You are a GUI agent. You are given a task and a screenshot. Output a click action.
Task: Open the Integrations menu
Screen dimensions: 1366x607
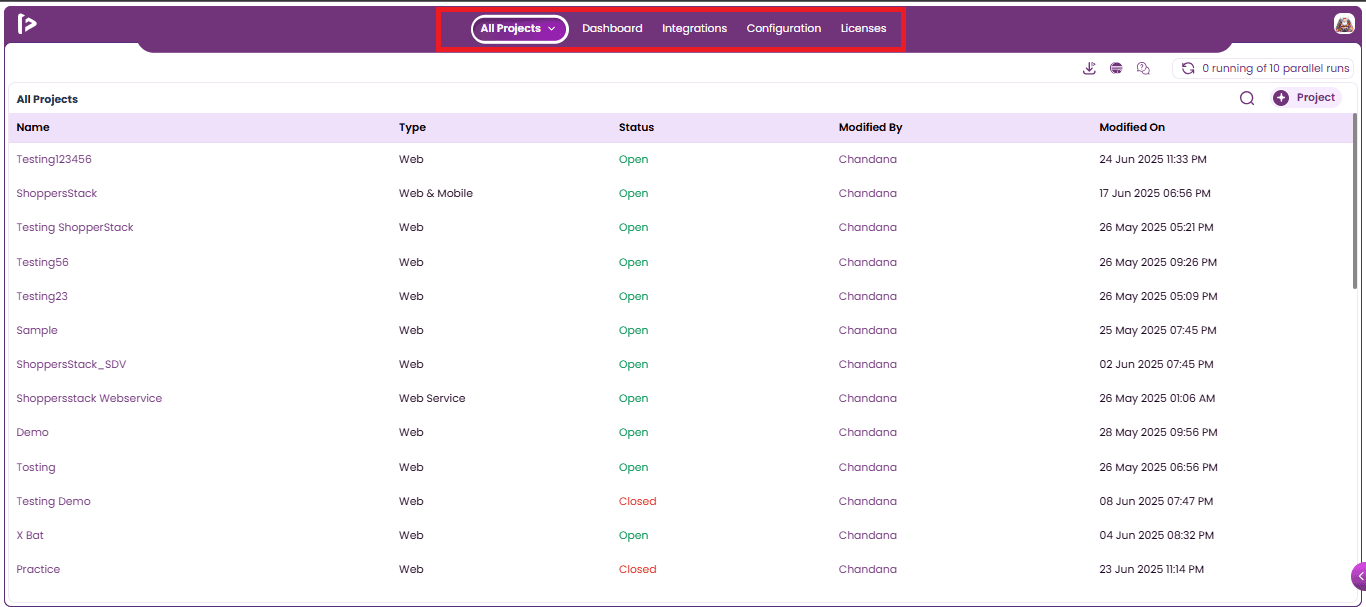pyautogui.click(x=694, y=28)
